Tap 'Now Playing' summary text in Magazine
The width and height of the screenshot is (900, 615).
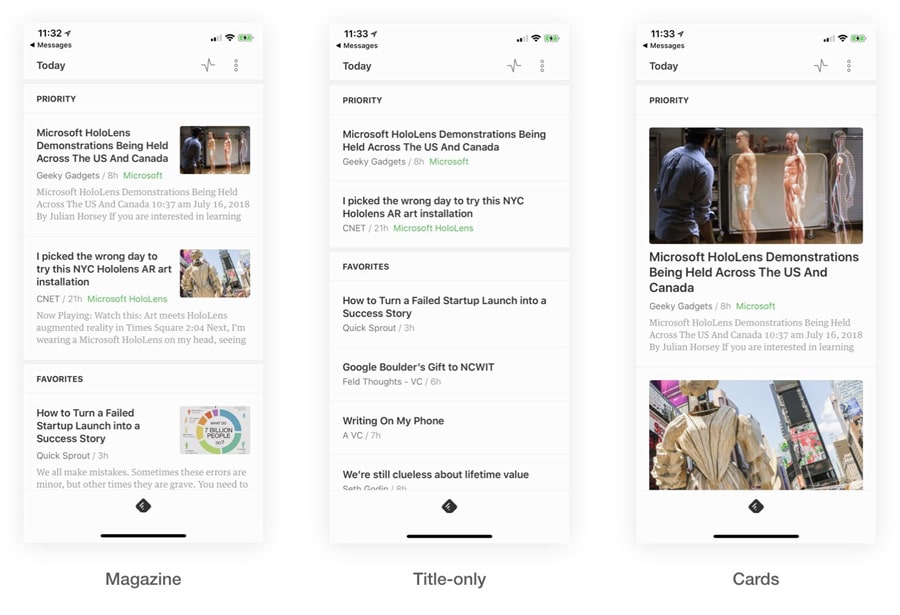(141, 327)
